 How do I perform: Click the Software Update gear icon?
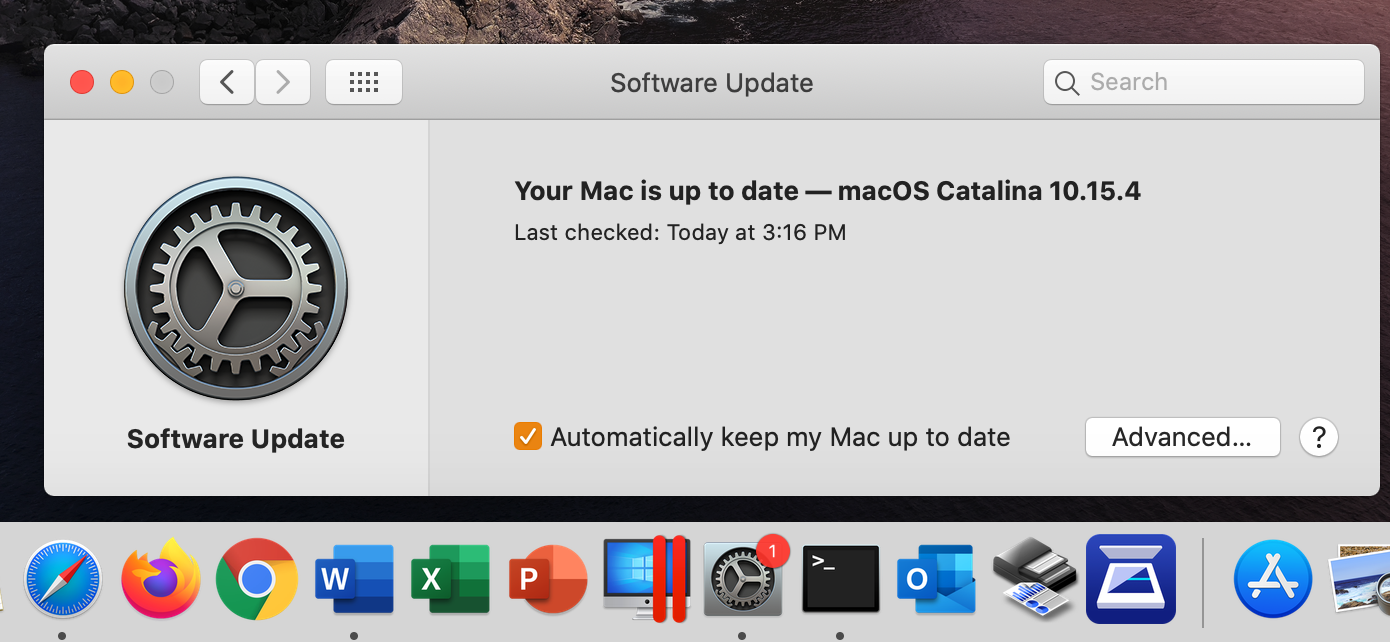pyautogui.click(x=236, y=289)
